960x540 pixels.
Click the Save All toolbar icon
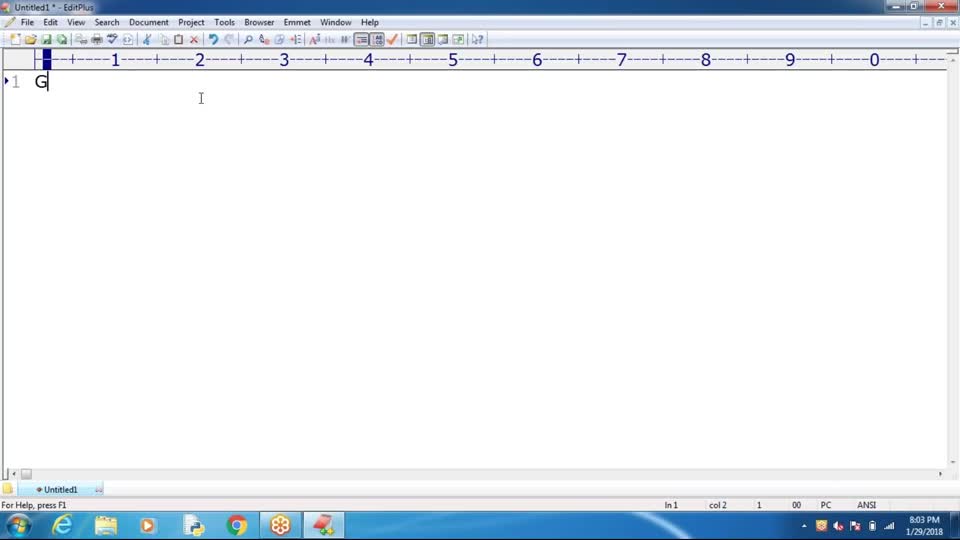(x=62, y=40)
